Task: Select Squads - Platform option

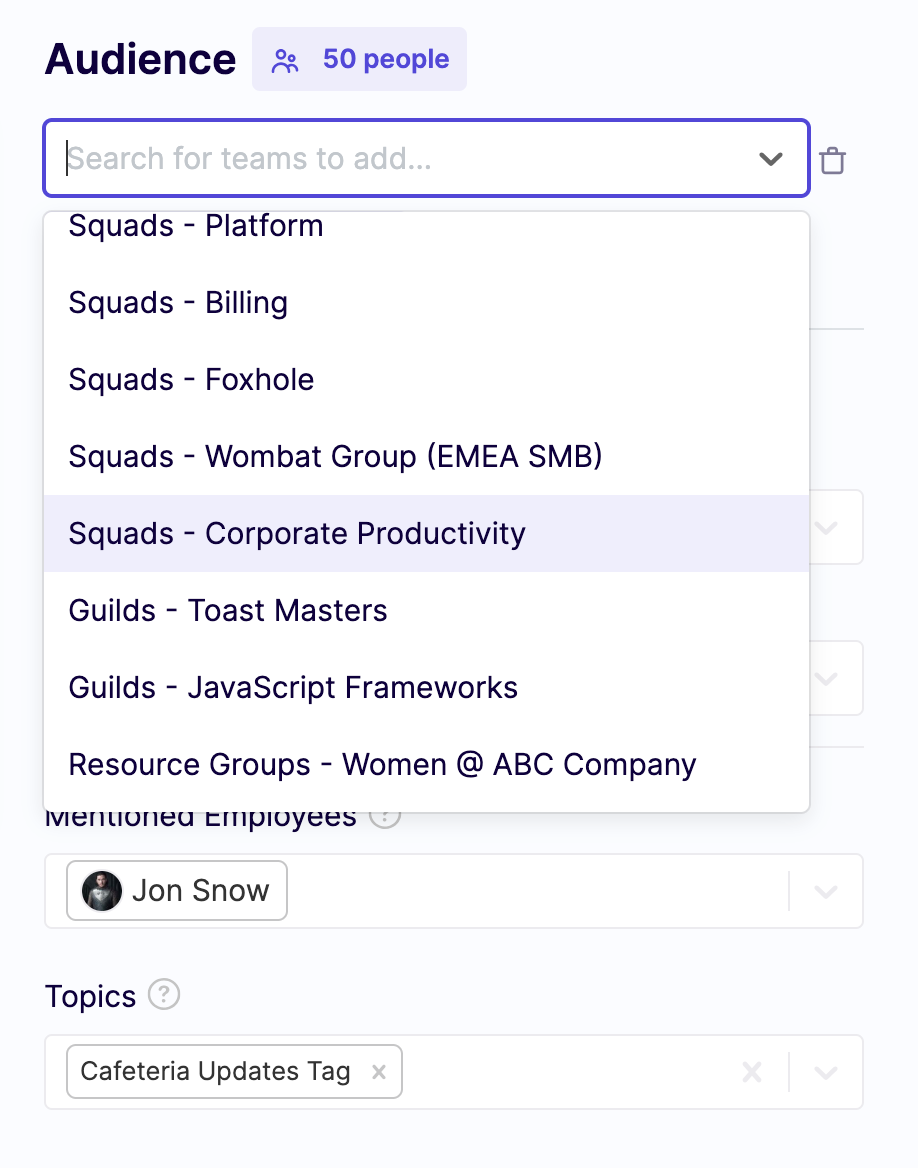Action: (x=196, y=227)
